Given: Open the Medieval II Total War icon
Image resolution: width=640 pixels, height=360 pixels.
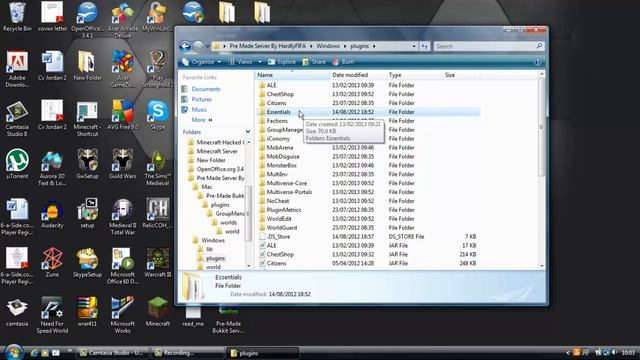Looking at the screenshot, I should 122,217.
